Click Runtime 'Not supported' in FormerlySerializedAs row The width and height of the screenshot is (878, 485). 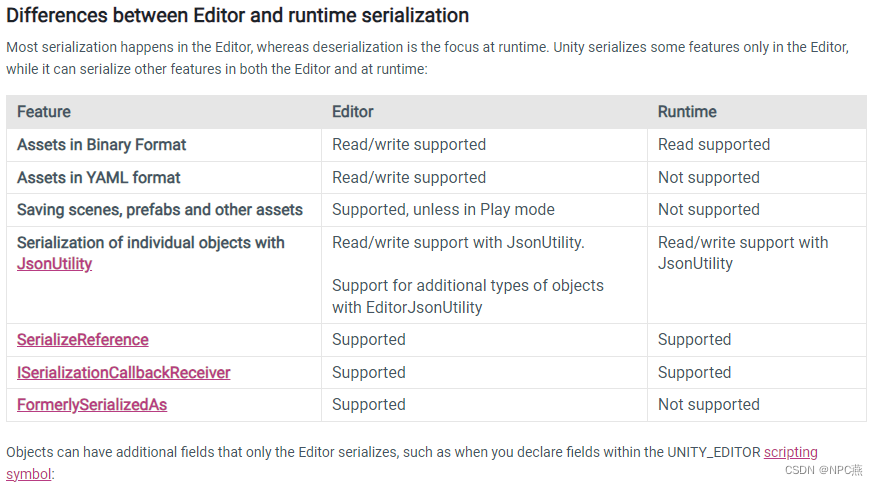click(x=709, y=405)
